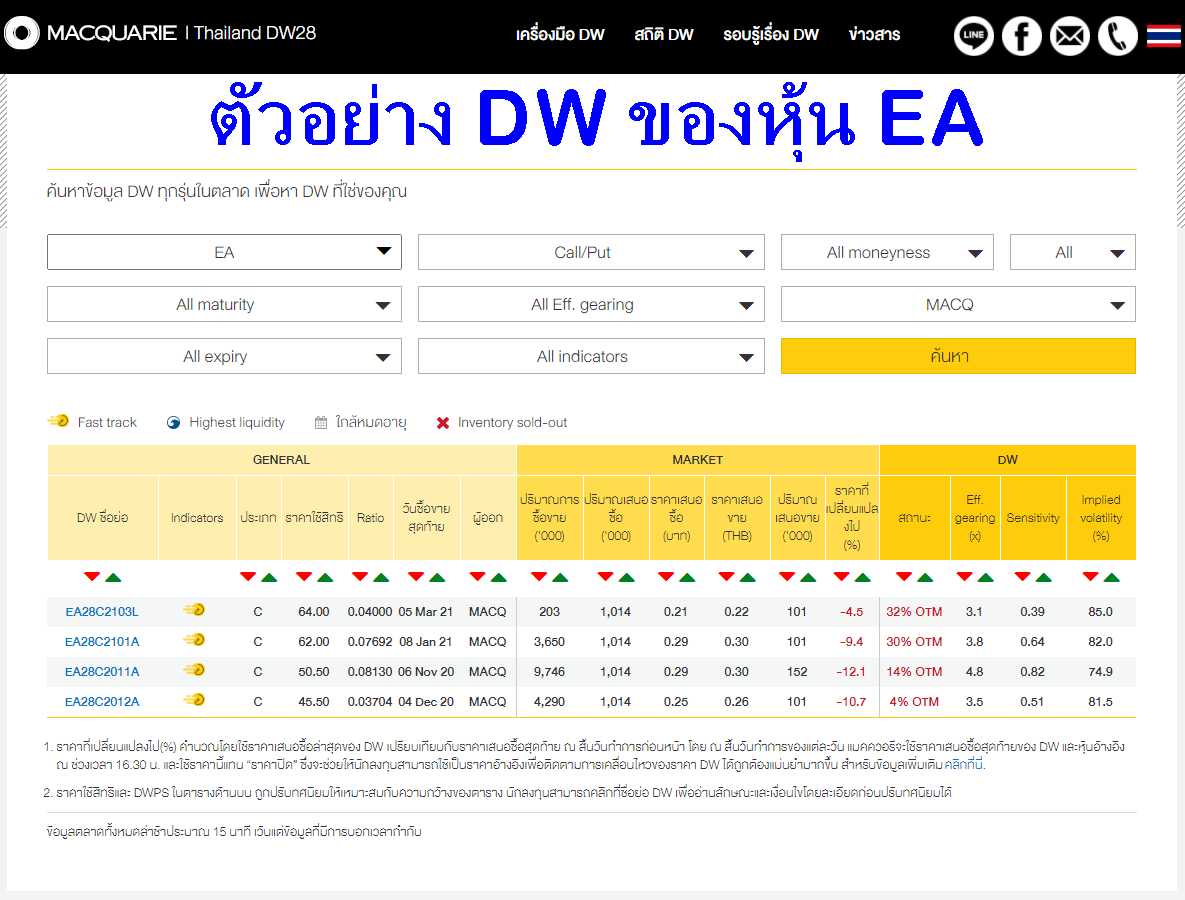1185x900 pixels.
Task: Open DW EA28C2101A details link
Action: pyautogui.click(x=102, y=642)
